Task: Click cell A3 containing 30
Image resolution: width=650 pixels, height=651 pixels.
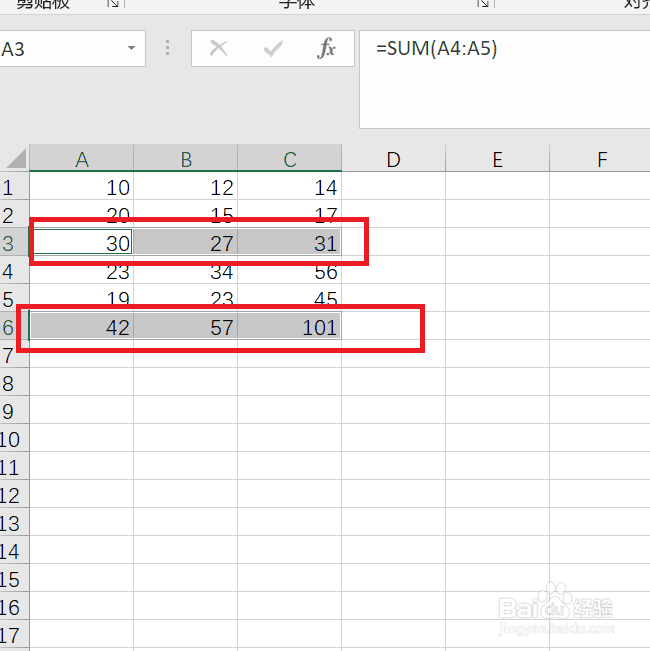Action: pos(82,242)
